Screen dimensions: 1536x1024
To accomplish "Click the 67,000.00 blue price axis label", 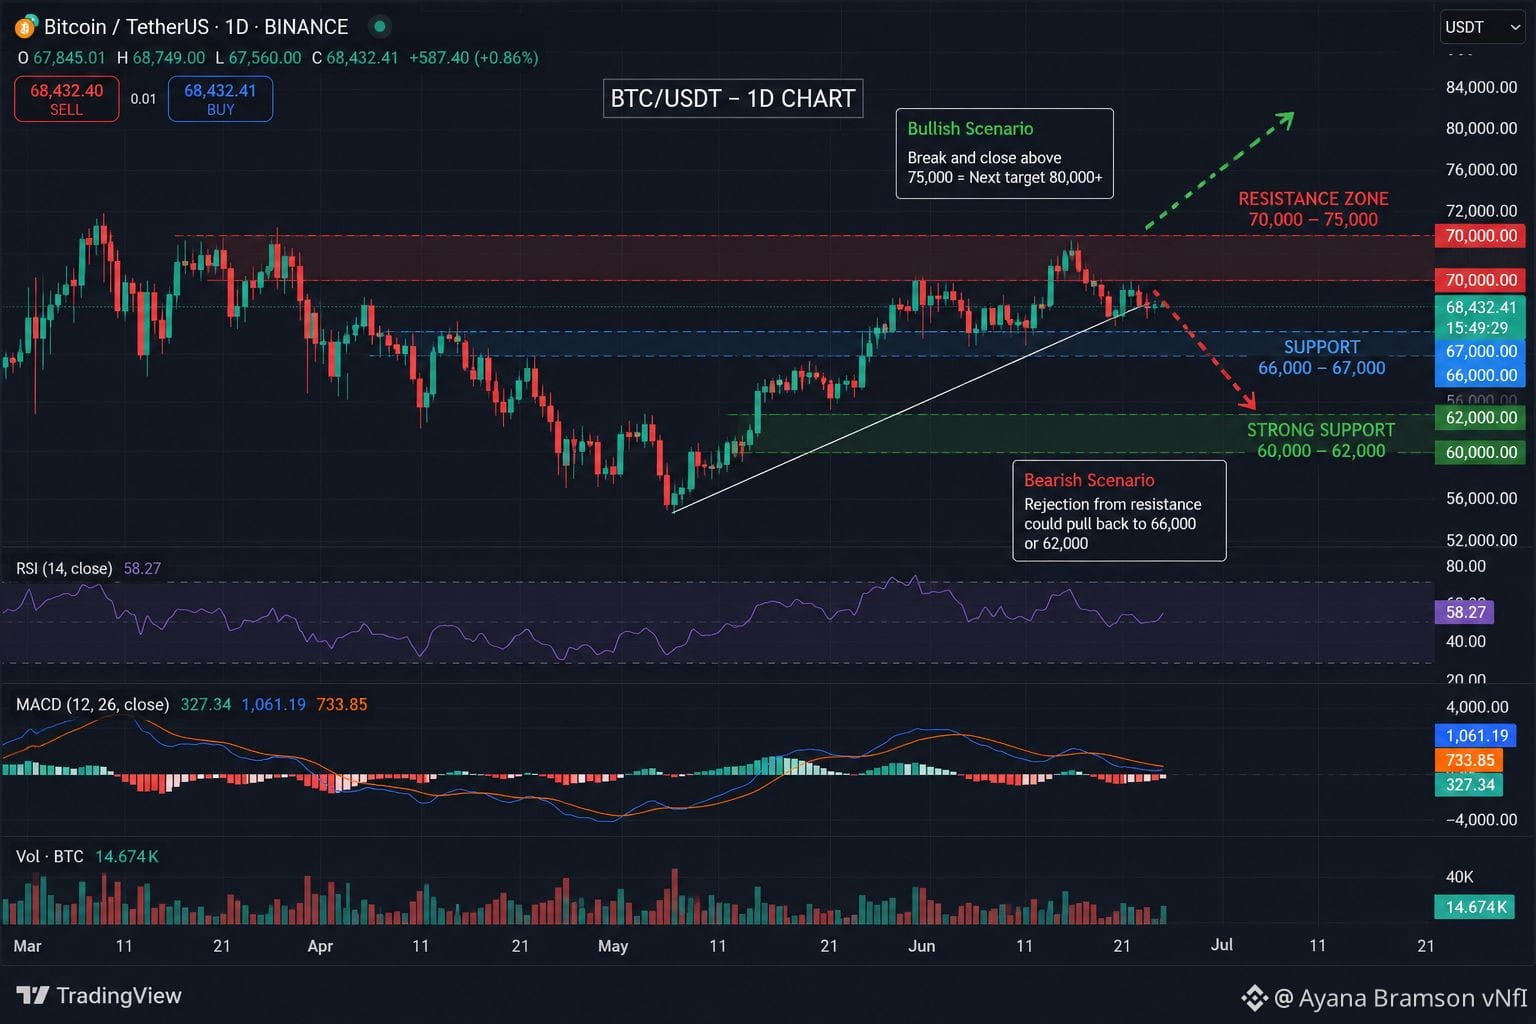I will coord(1480,351).
